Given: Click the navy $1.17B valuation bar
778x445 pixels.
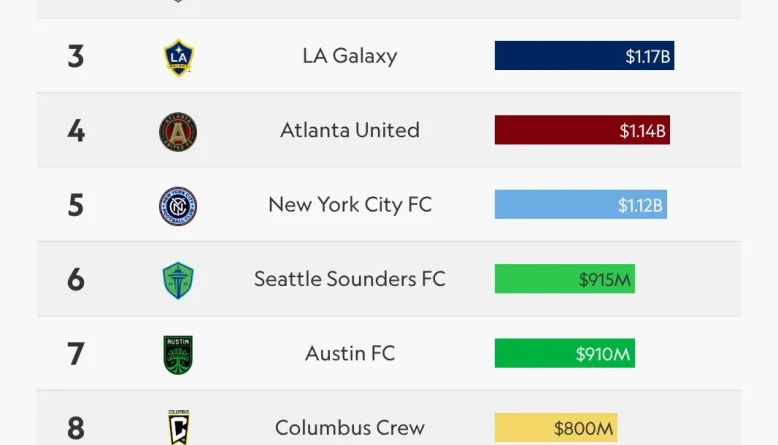Looking at the screenshot, I should point(584,56).
